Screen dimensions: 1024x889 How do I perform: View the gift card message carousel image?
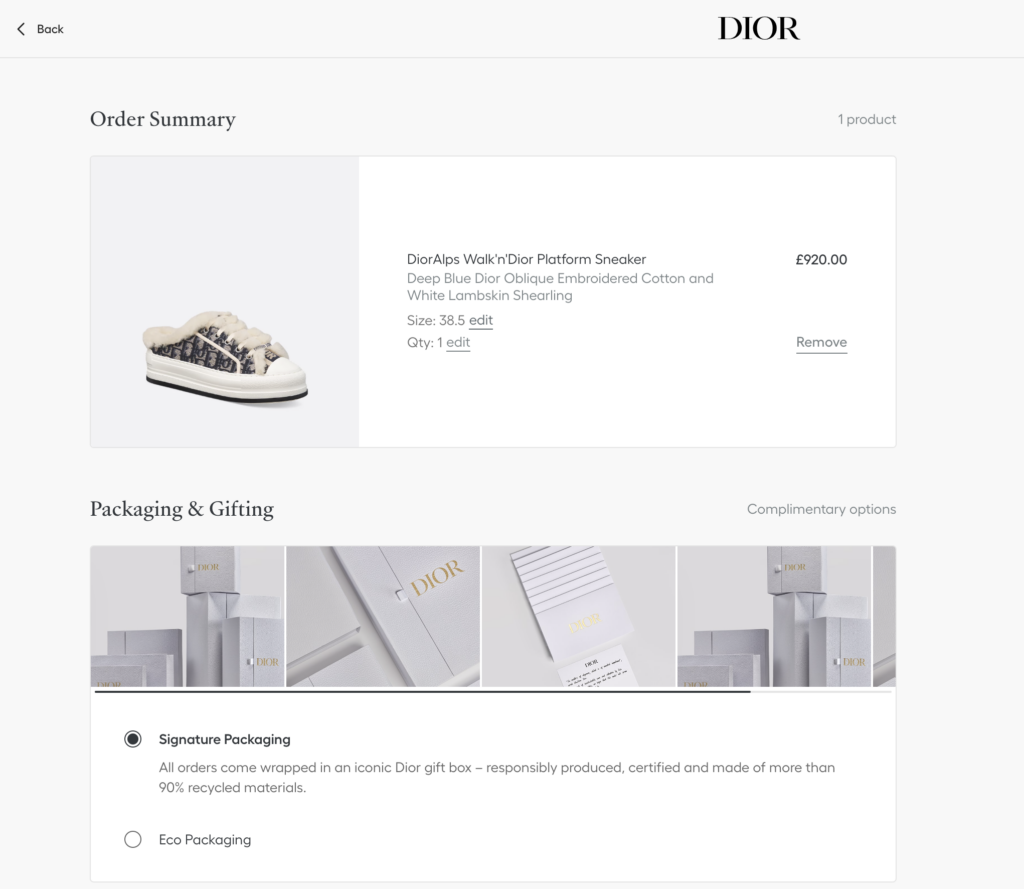pos(579,617)
